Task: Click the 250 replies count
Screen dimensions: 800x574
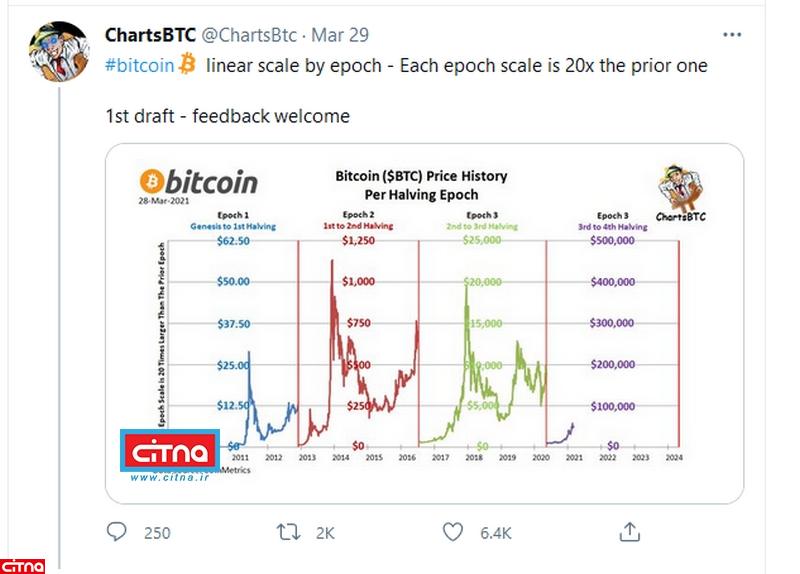Action: tap(157, 533)
